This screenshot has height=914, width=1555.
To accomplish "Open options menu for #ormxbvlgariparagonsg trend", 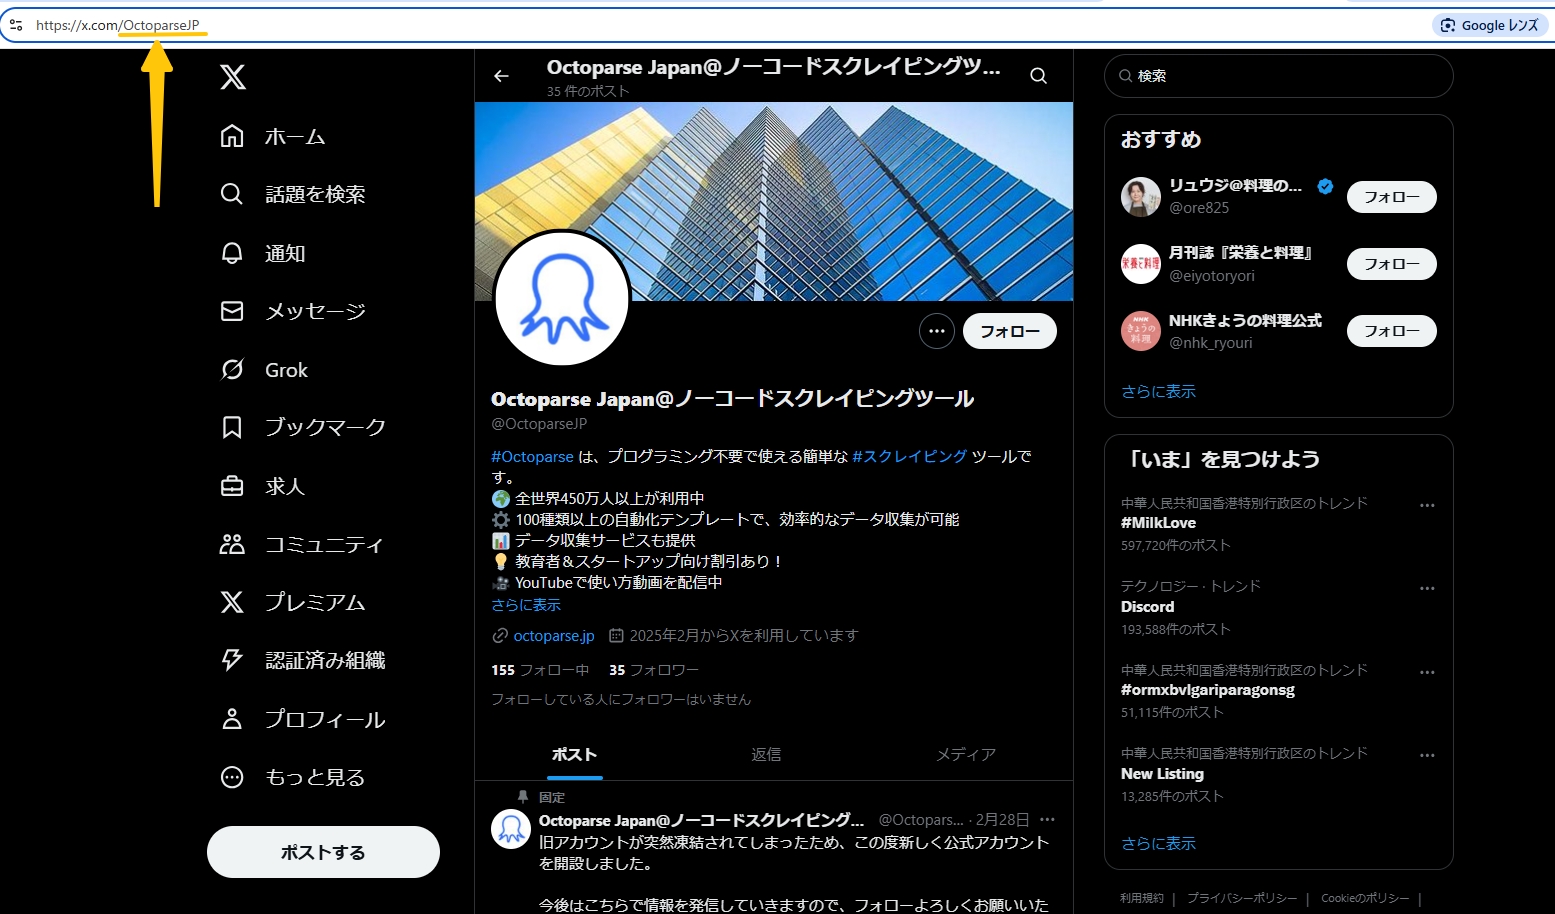I will pos(1427,672).
